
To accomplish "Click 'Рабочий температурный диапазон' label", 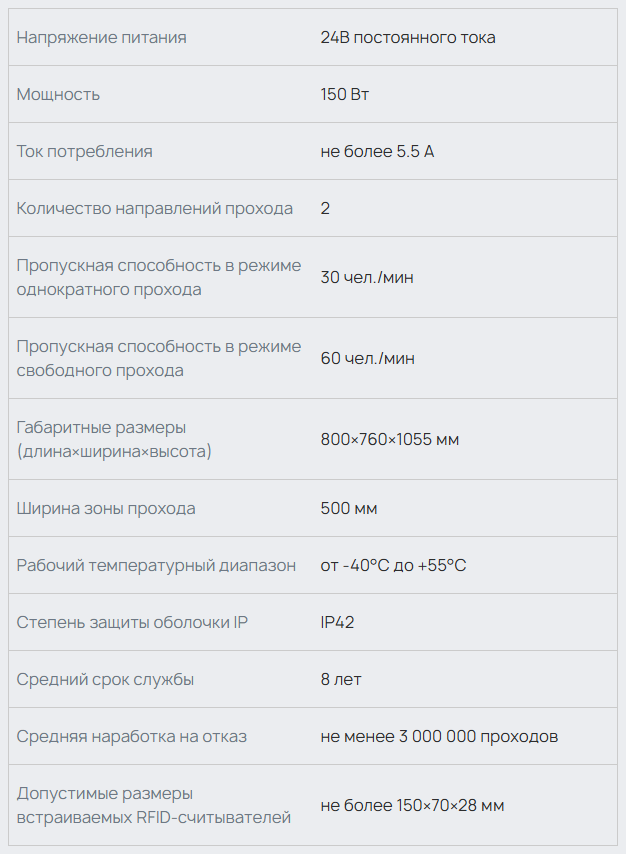I will pyautogui.click(x=156, y=565).
